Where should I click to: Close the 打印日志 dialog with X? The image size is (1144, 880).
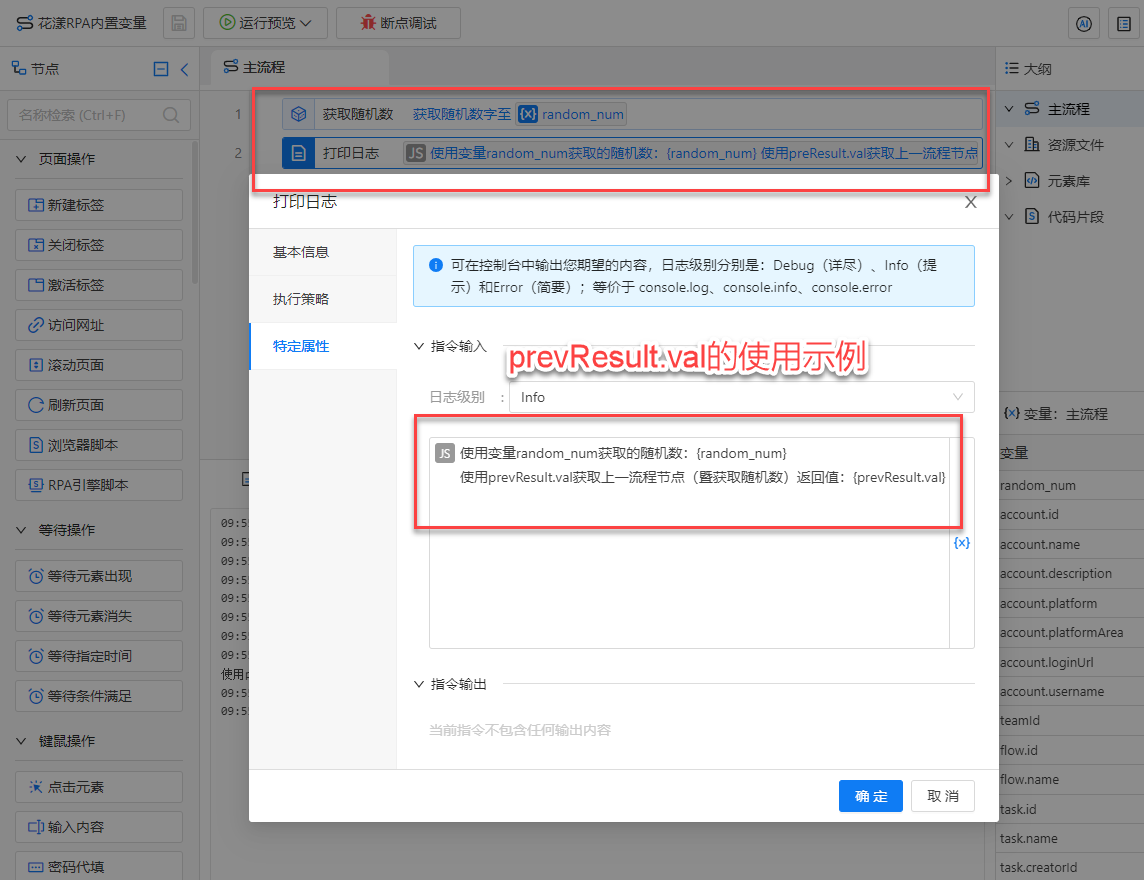(970, 202)
